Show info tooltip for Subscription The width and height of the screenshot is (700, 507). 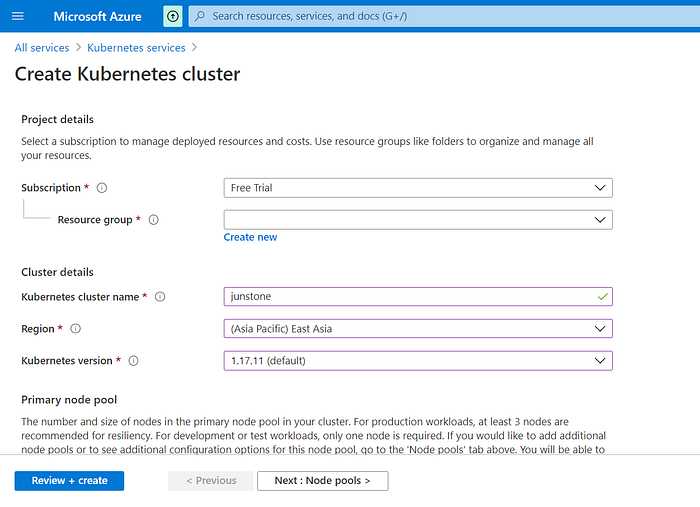[x=102, y=188]
